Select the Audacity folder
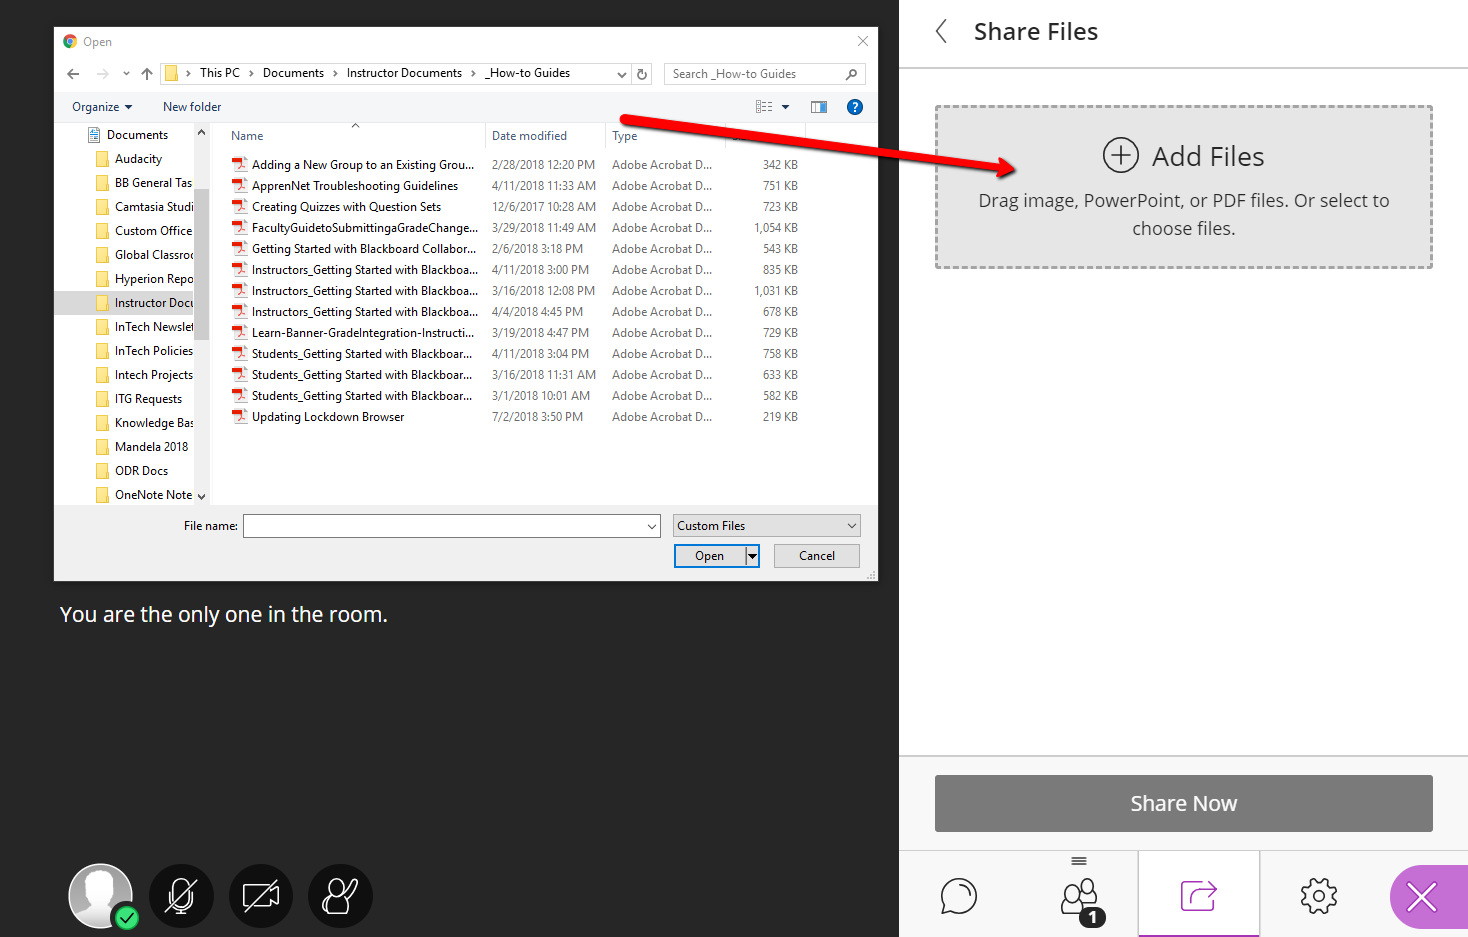 point(138,159)
